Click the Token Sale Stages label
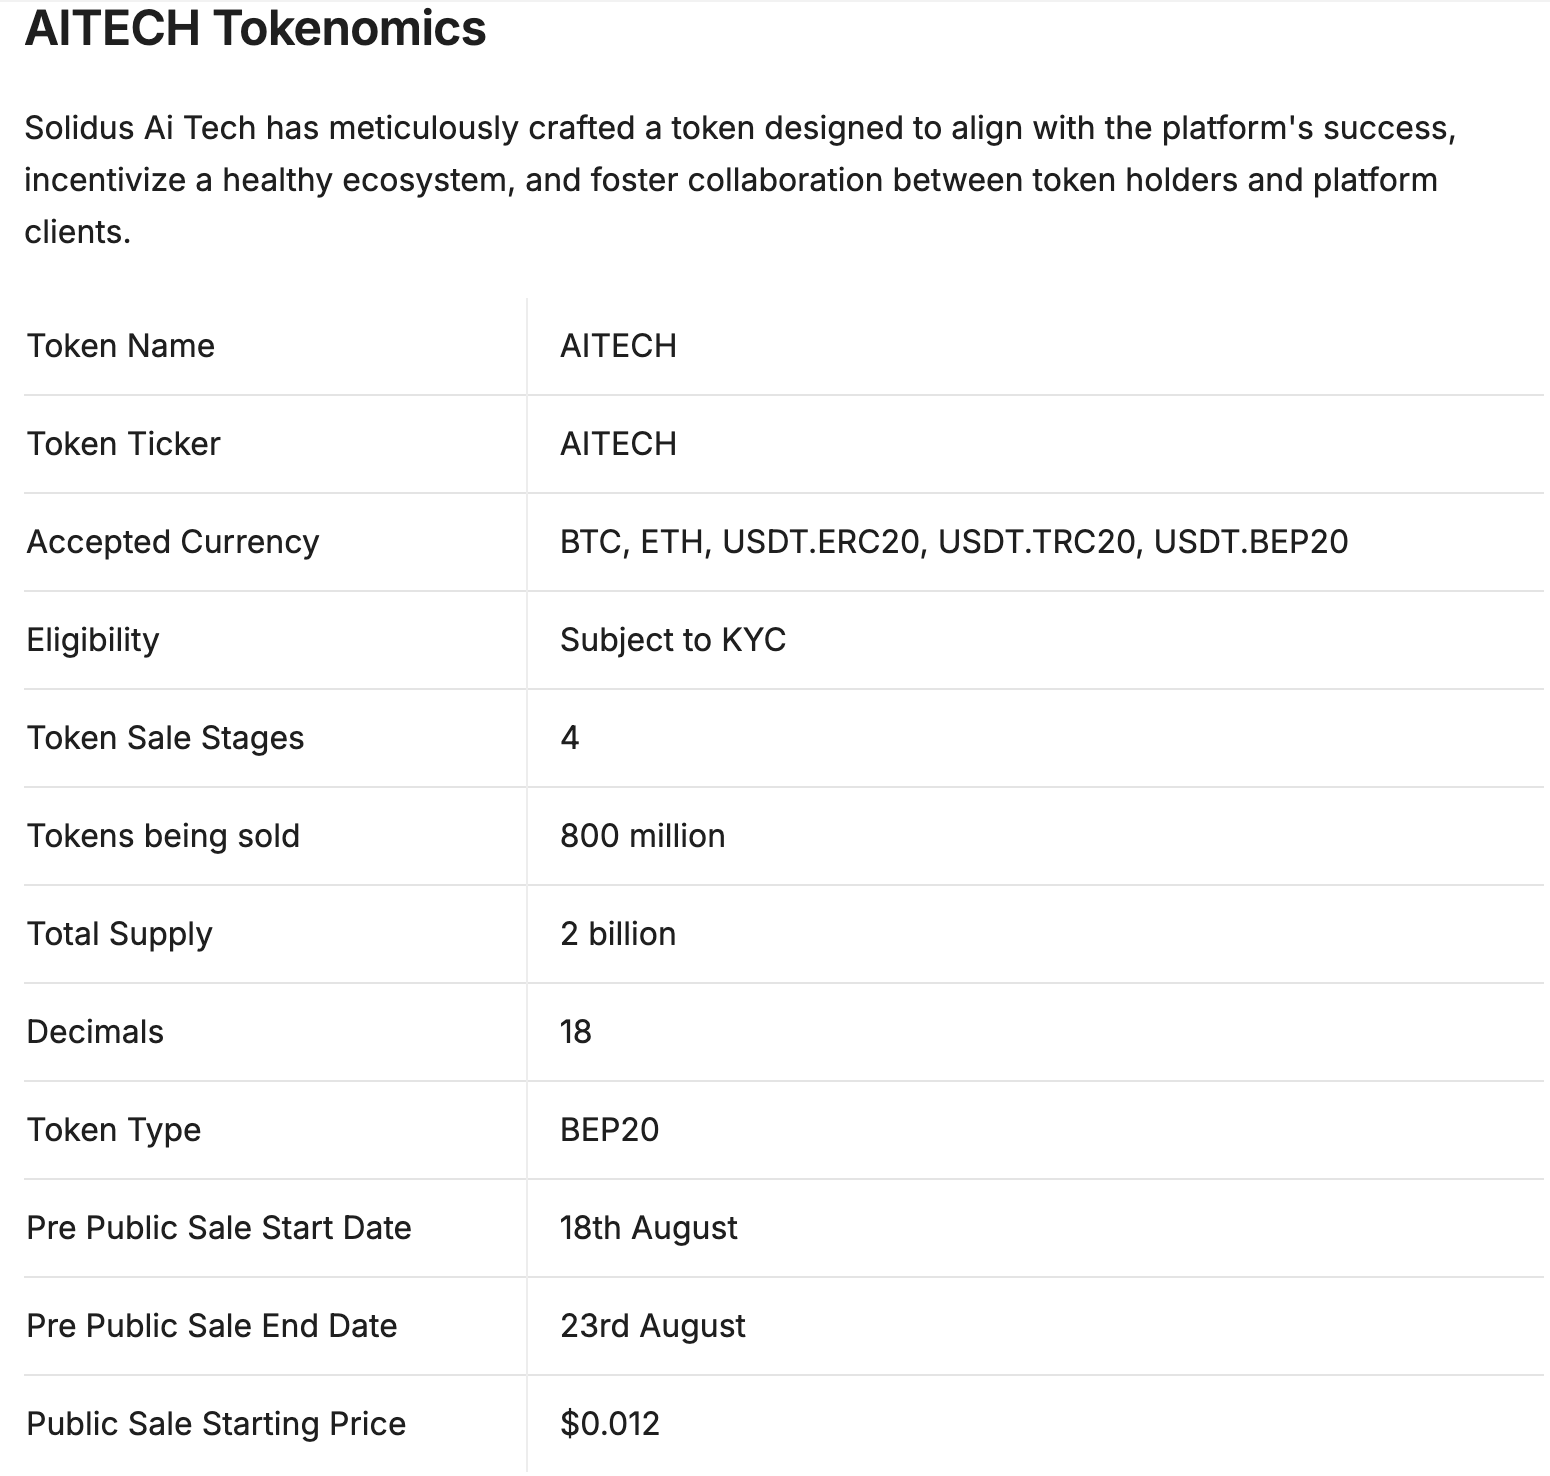The image size is (1550, 1476). pos(165,738)
